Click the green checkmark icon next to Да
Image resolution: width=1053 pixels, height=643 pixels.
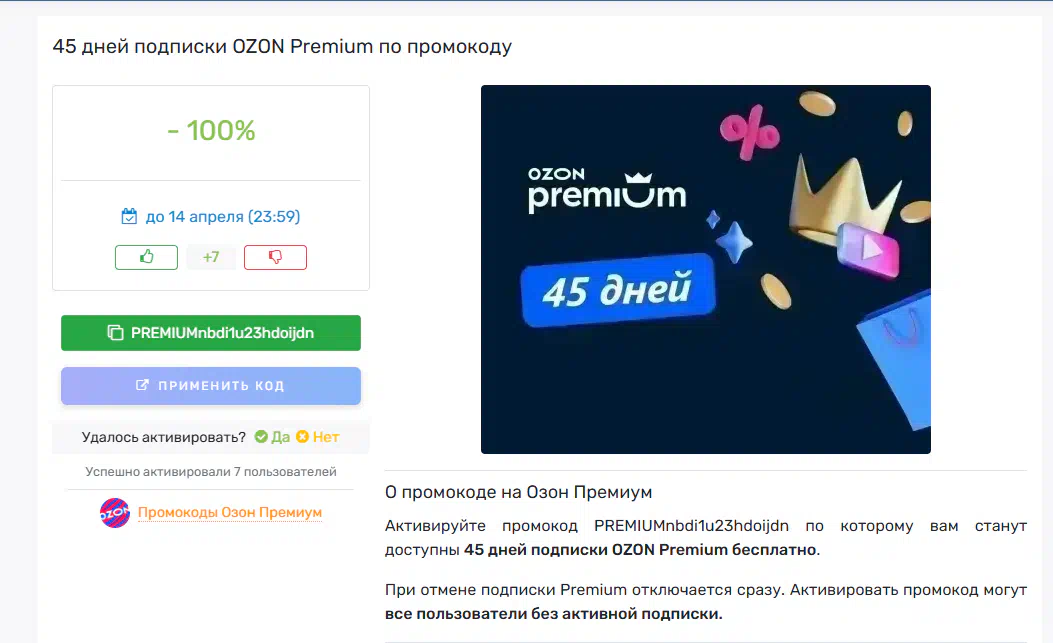pos(261,437)
